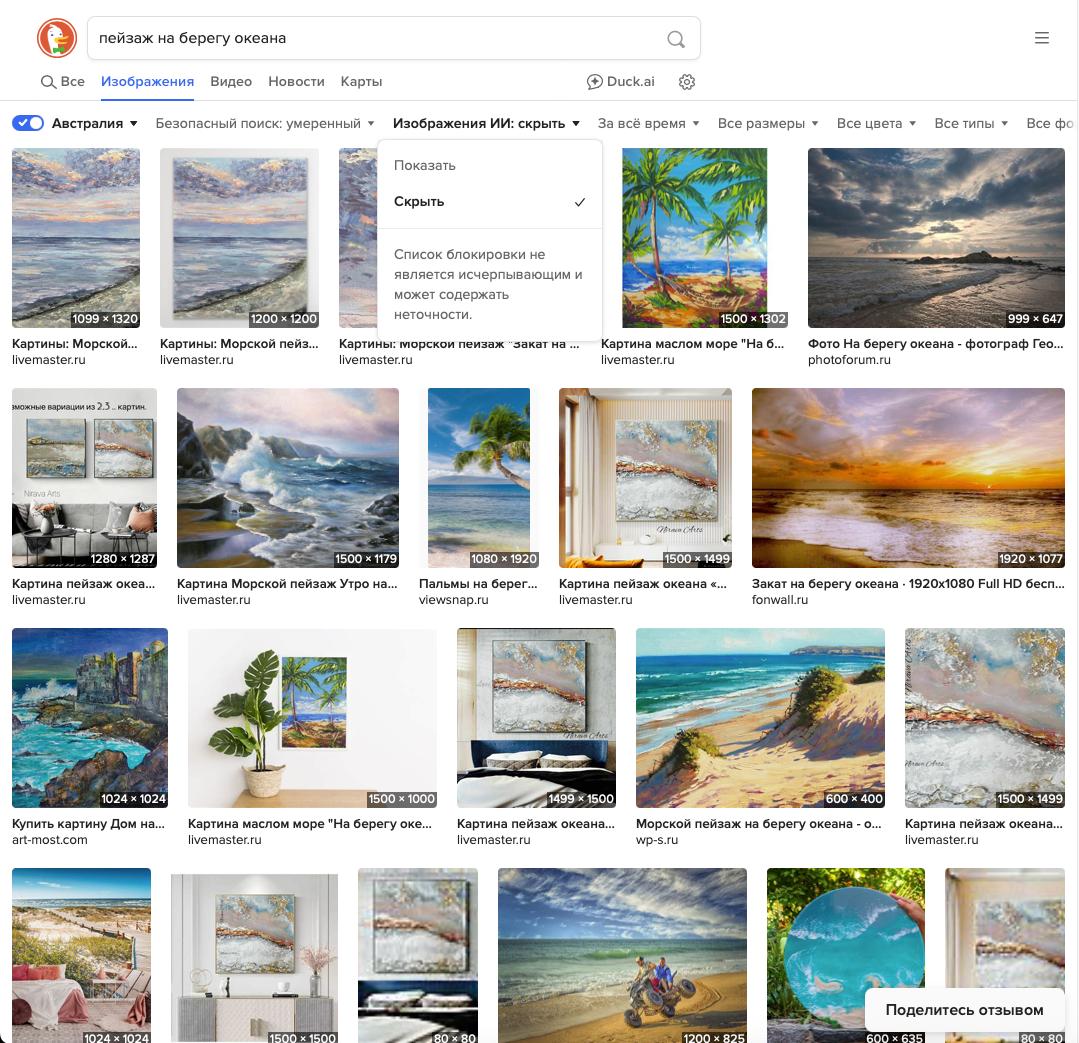1079x1043 pixels.
Task: Select Скрыть option with checkmark
Action: (489, 202)
